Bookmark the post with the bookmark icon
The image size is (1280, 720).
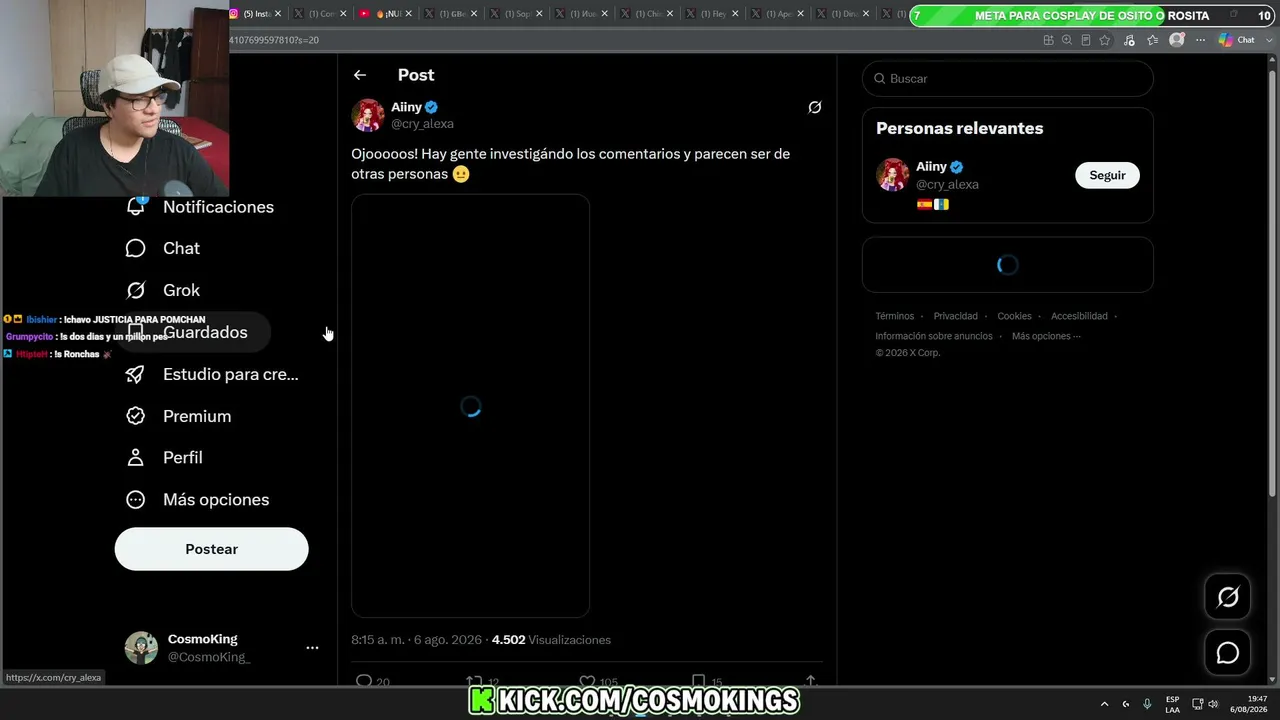699,681
